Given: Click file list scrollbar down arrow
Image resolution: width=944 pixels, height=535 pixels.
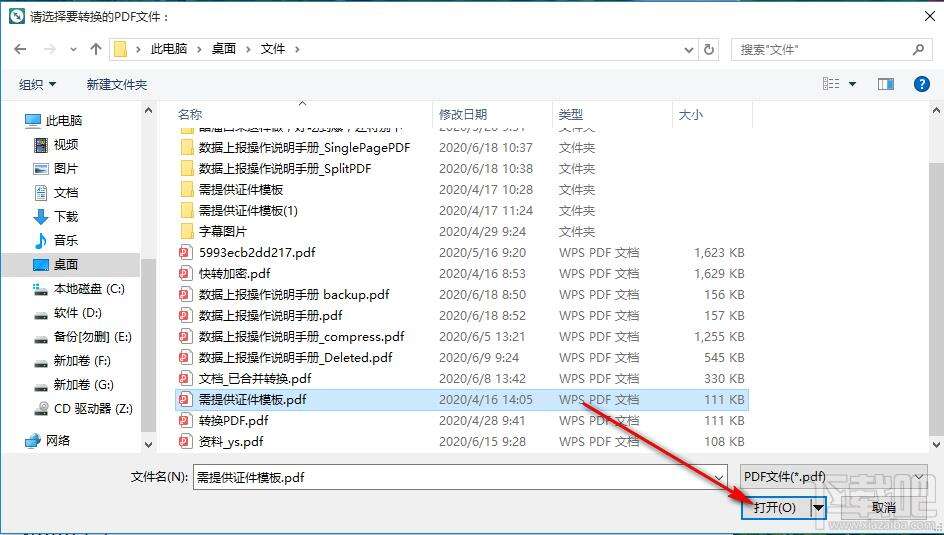Looking at the screenshot, I should (937, 445).
